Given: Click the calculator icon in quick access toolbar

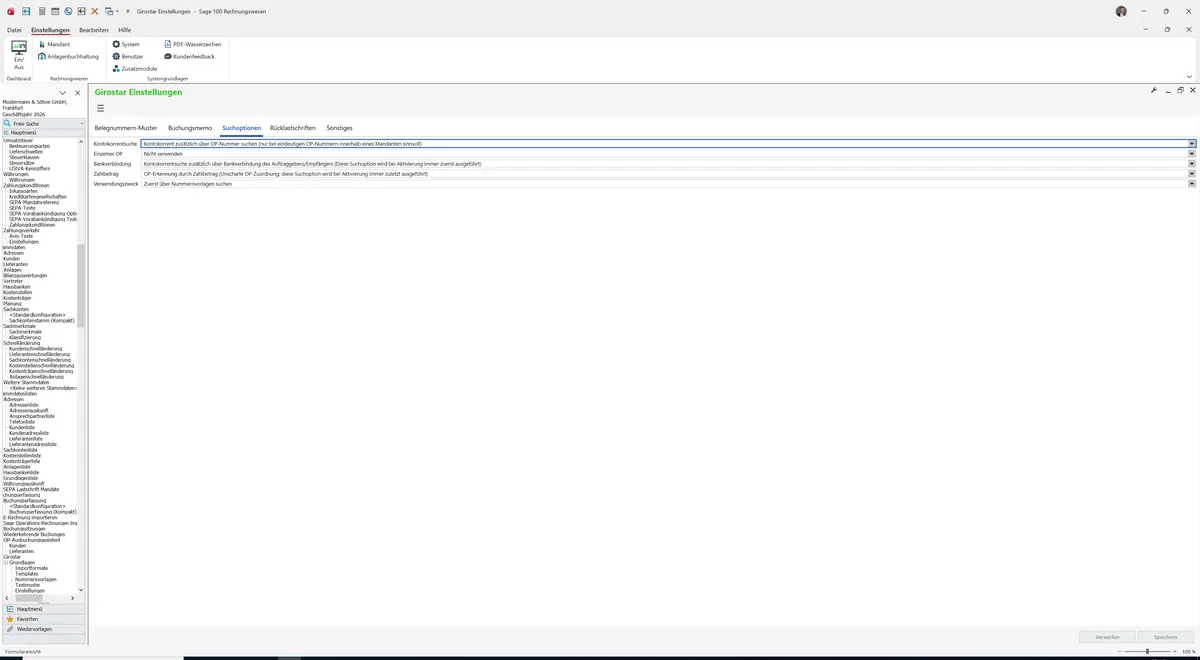Looking at the screenshot, I should click(41, 11).
